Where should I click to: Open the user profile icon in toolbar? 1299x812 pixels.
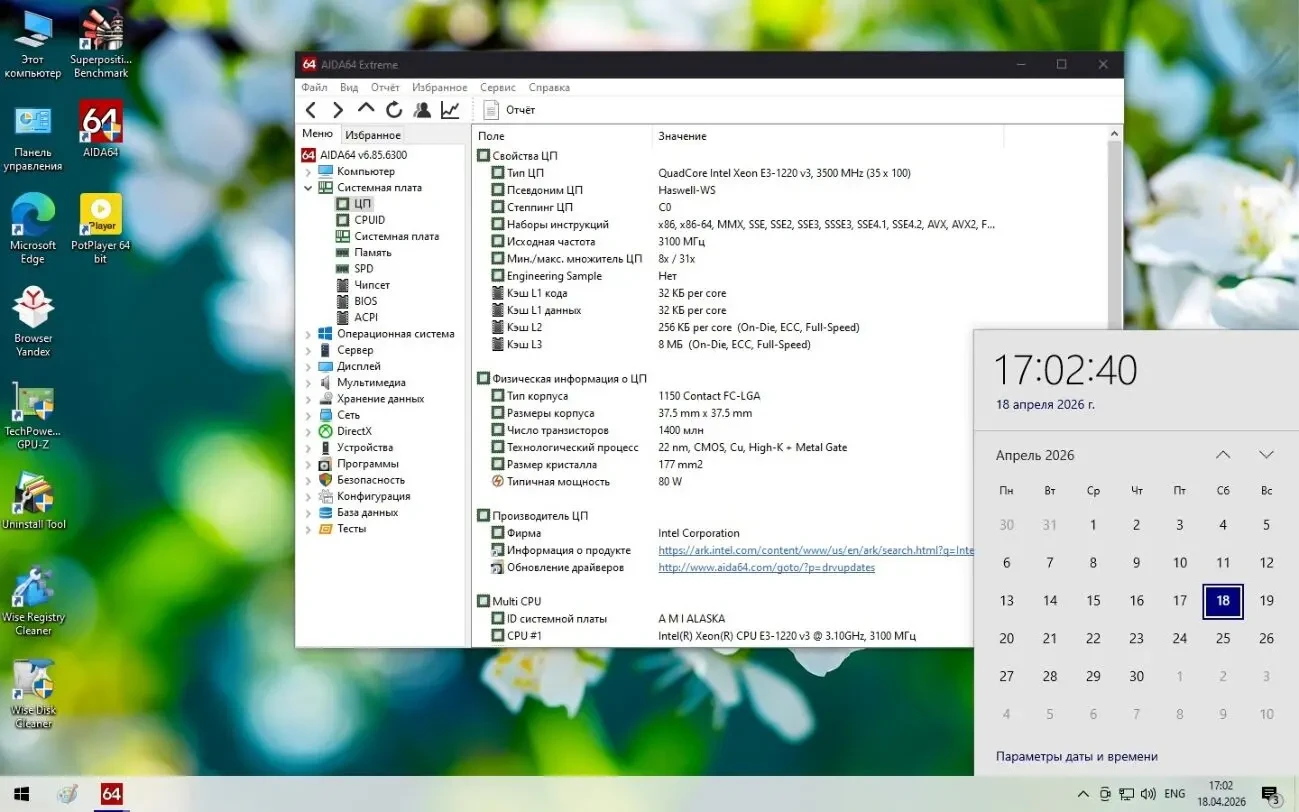point(422,110)
